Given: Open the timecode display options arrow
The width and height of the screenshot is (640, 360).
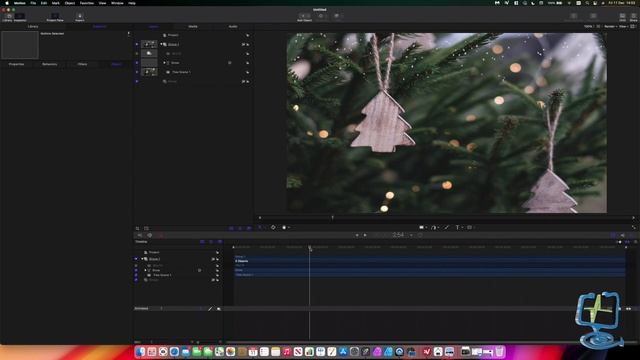Looking at the screenshot, I should click(x=411, y=235).
